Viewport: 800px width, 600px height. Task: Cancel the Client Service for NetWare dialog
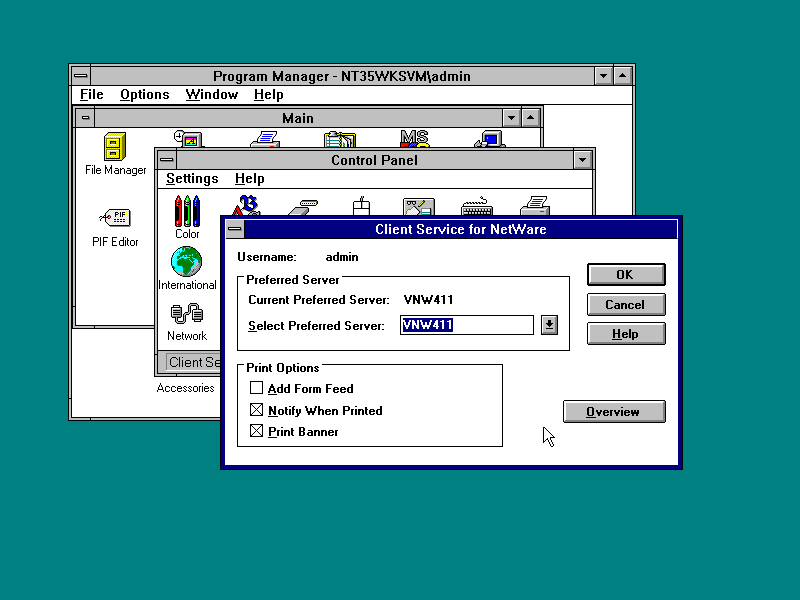coord(626,305)
